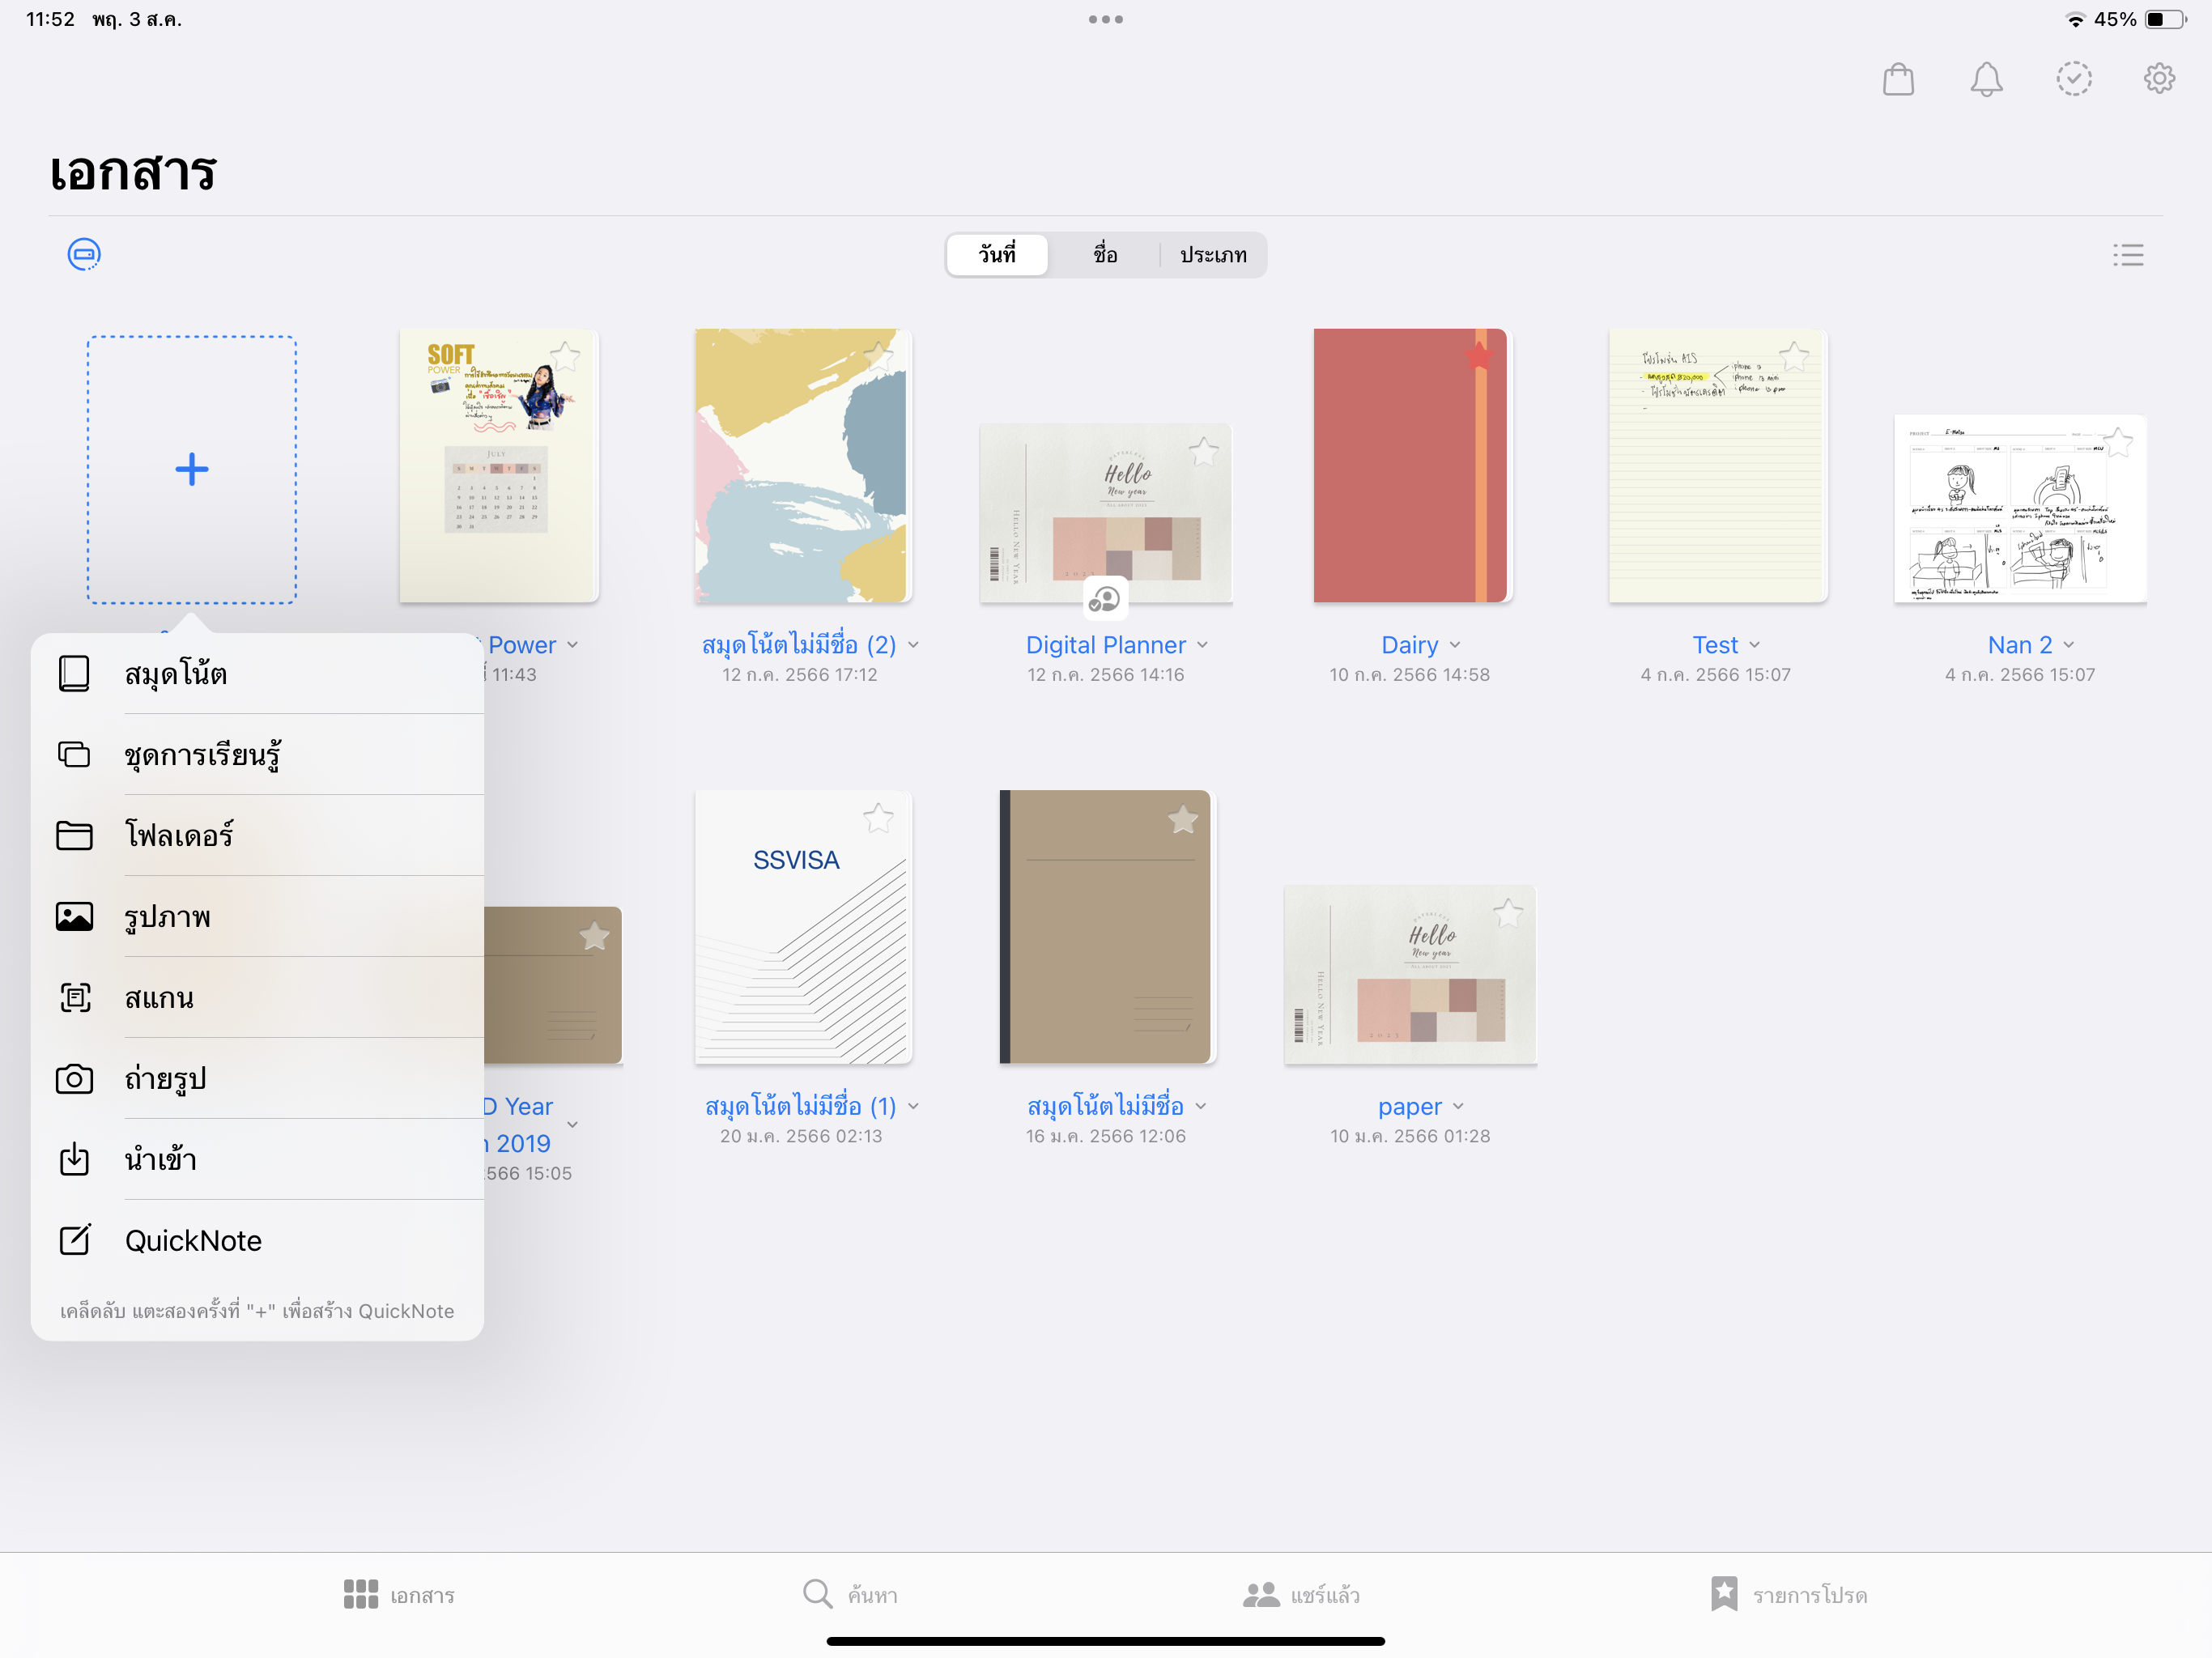The height and width of the screenshot is (1658, 2212).
Task: Sort documents by ชื่อ segment
Action: click(1104, 255)
